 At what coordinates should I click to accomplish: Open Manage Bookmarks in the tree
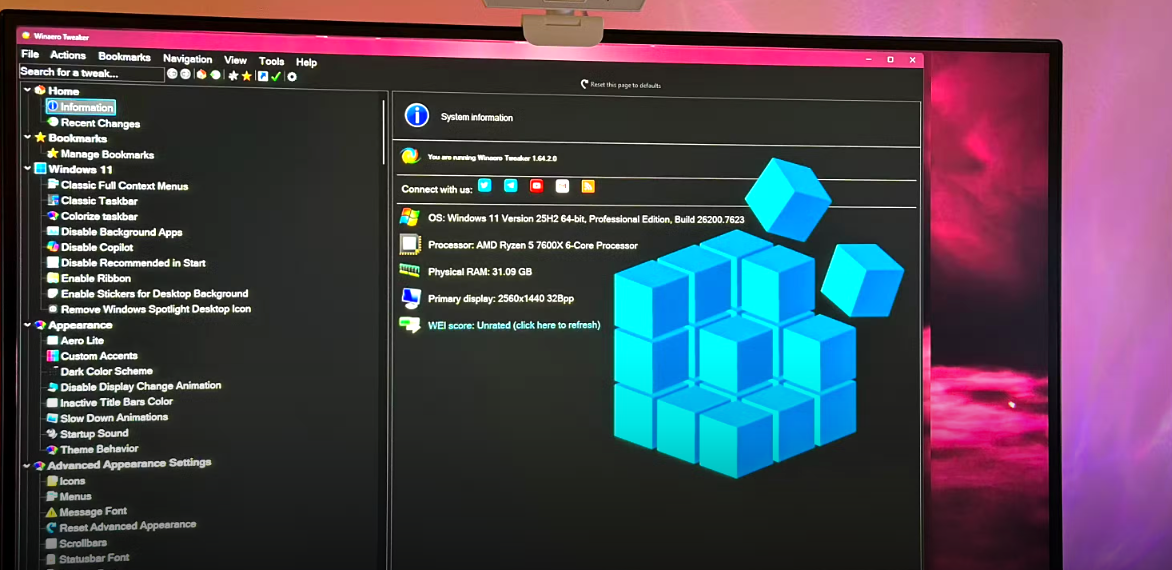107,155
